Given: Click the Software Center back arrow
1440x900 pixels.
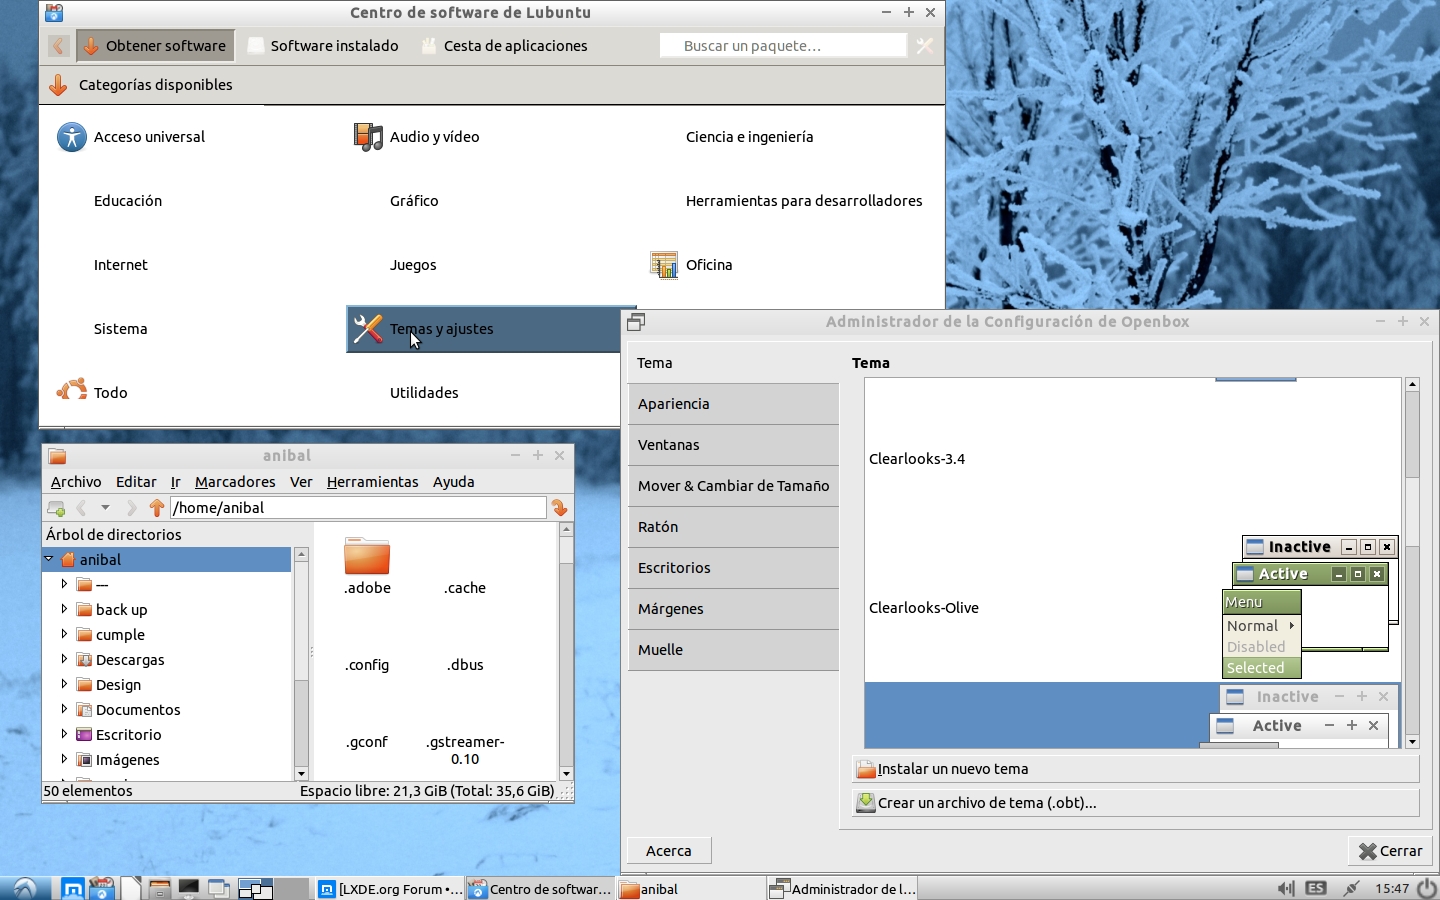Looking at the screenshot, I should click(x=59, y=46).
